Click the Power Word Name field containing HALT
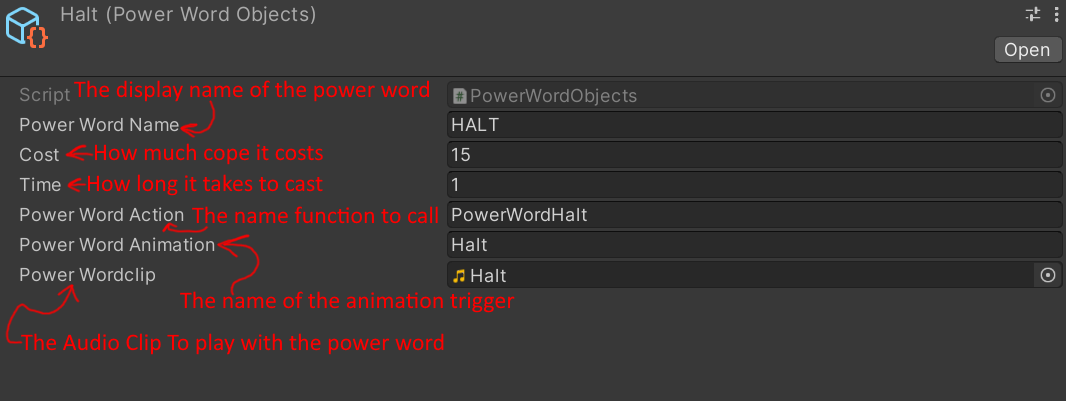1066x401 pixels. [x=754, y=125]
